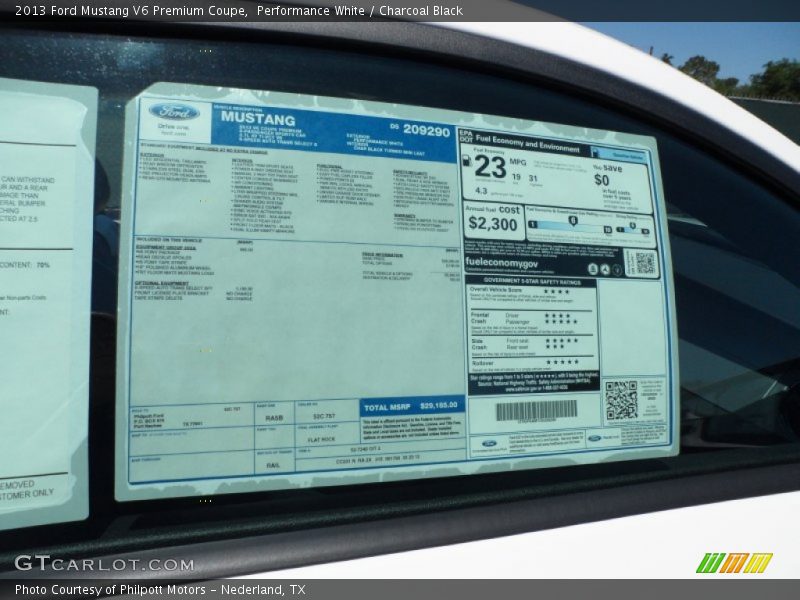This screenshot has height=600, width=800.
Task: Click the smog rating bar
Action: coord(633,229)
